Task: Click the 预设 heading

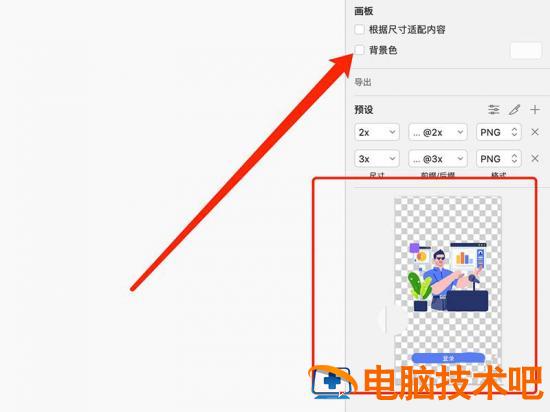Action: [363, 110]
